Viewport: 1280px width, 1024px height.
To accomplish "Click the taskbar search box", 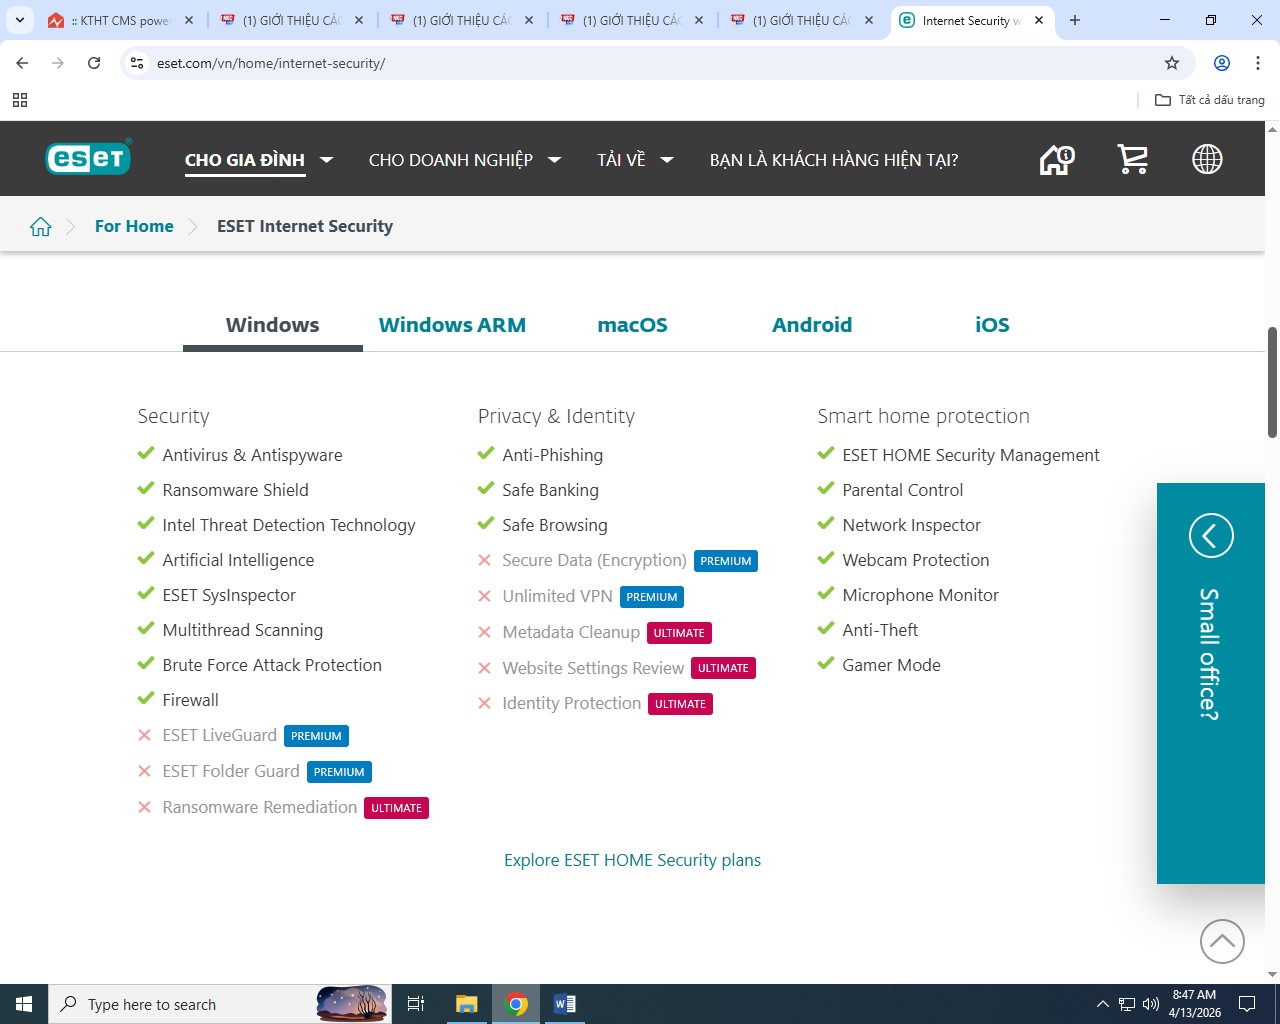I will pyautogui.click(x=218, y=1004).
